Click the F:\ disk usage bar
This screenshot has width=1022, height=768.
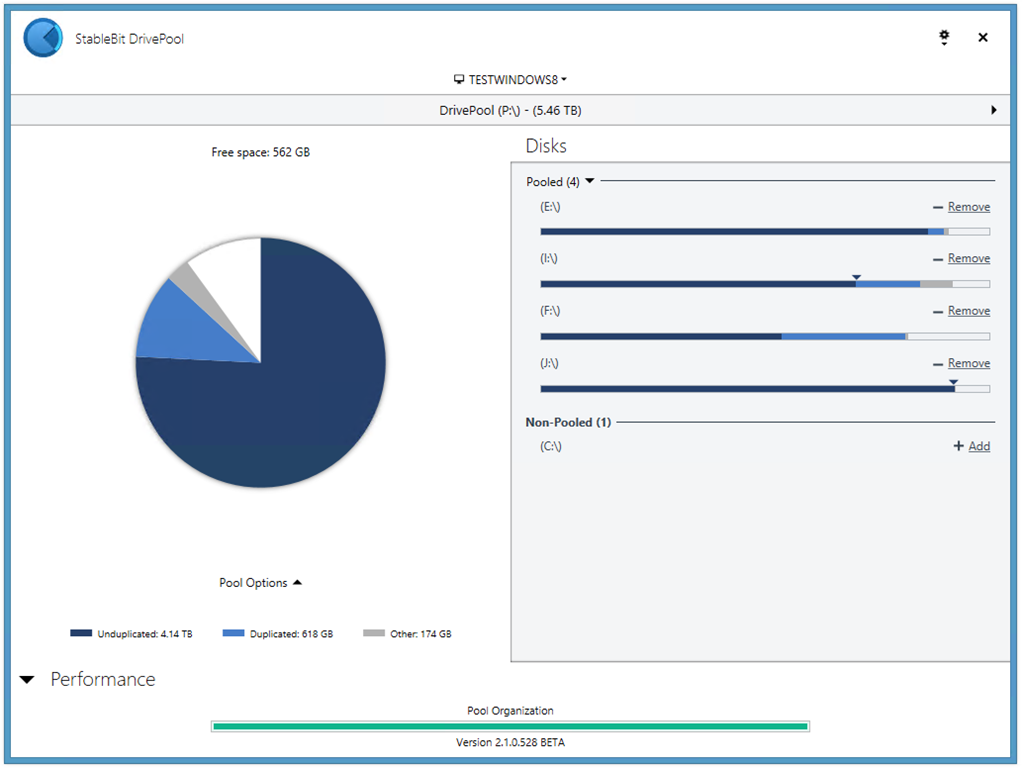(x=765, y=336)
